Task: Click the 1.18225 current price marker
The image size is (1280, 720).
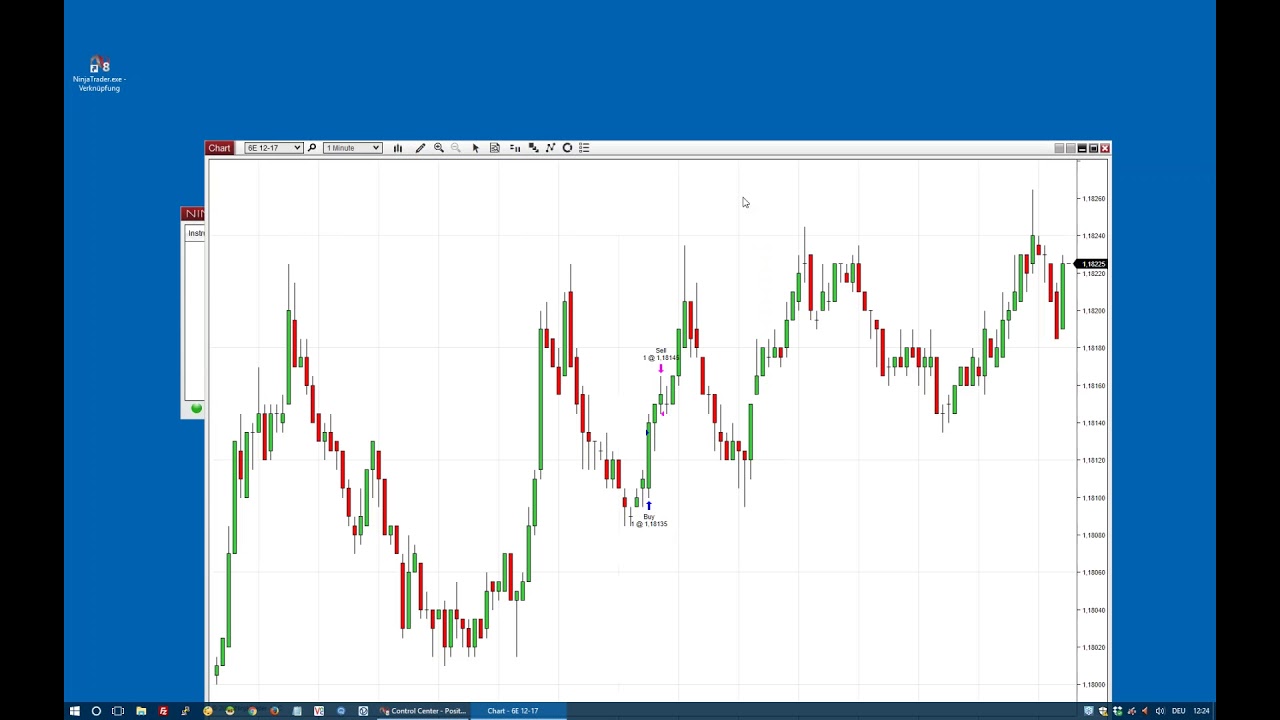Action: (1093, 264)
